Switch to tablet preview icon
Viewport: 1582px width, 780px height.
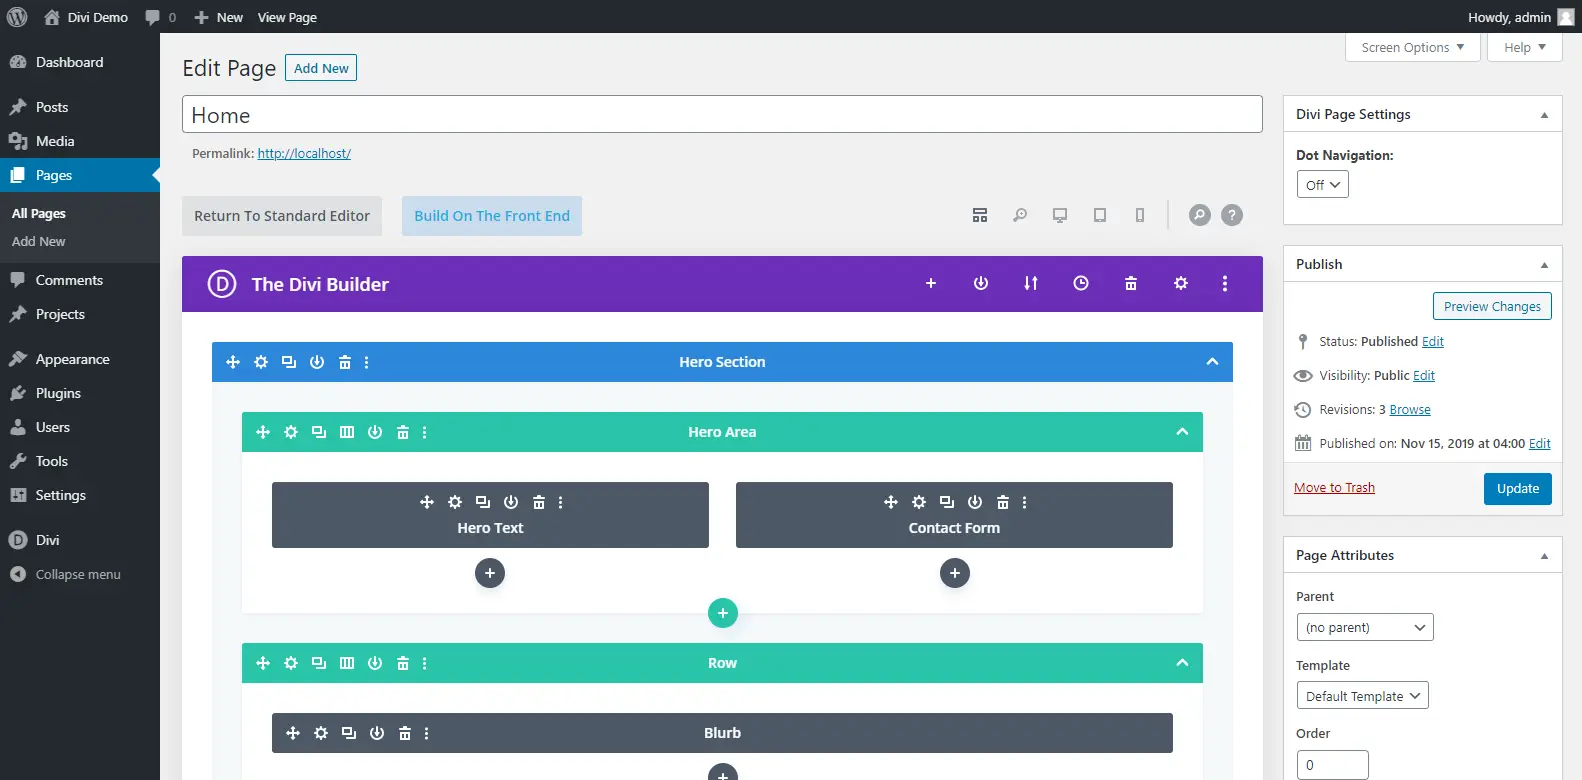pos(1100,215)
